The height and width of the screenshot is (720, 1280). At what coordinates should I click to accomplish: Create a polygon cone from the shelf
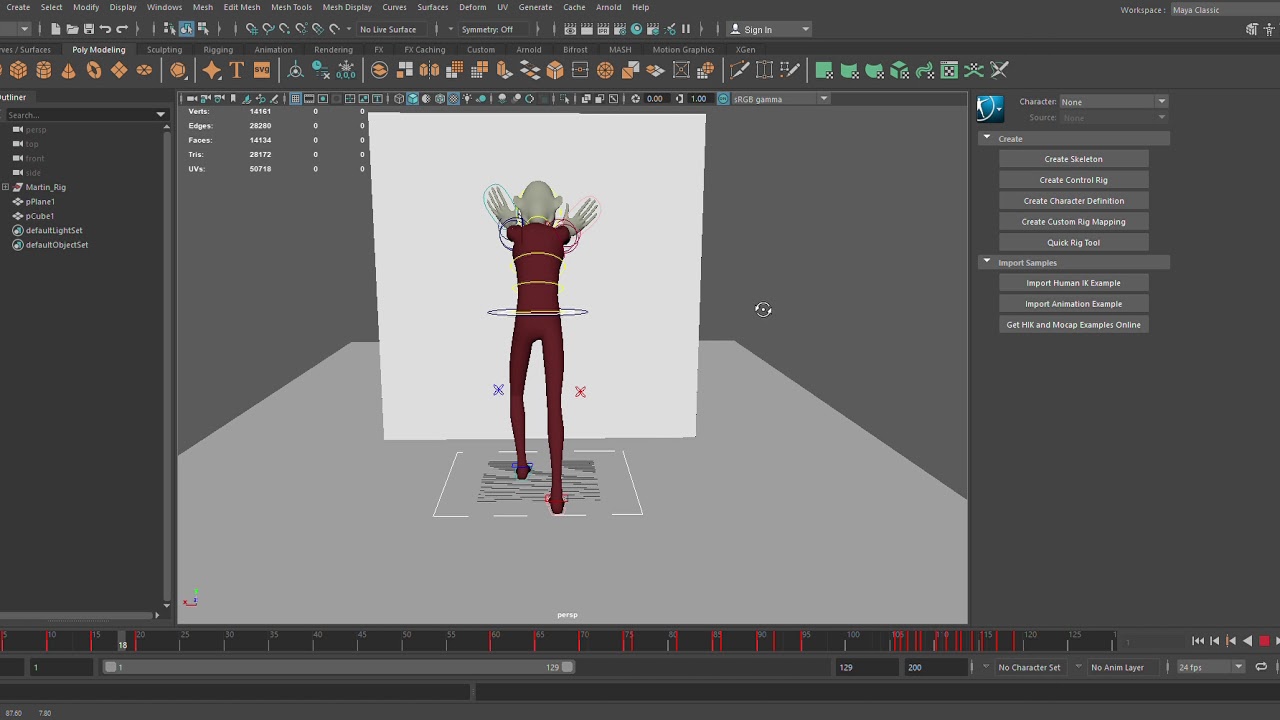coord(69,70)
